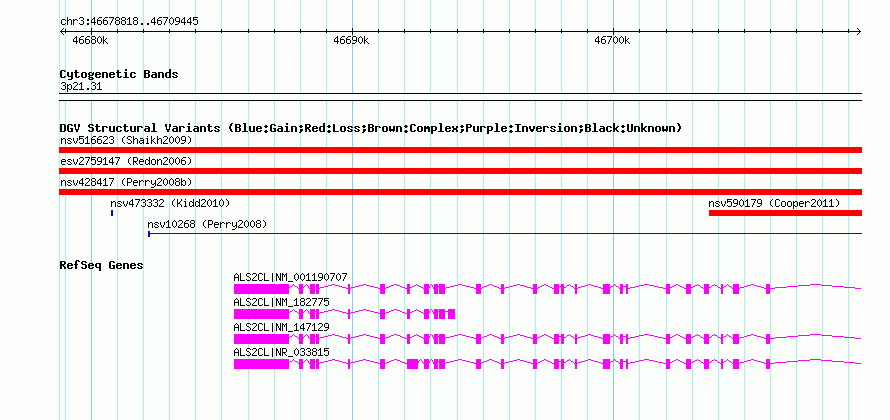Viewport: 890px width, 420px height.
Task: Select the red bar under nsv428417
Action: pos(460,192)
